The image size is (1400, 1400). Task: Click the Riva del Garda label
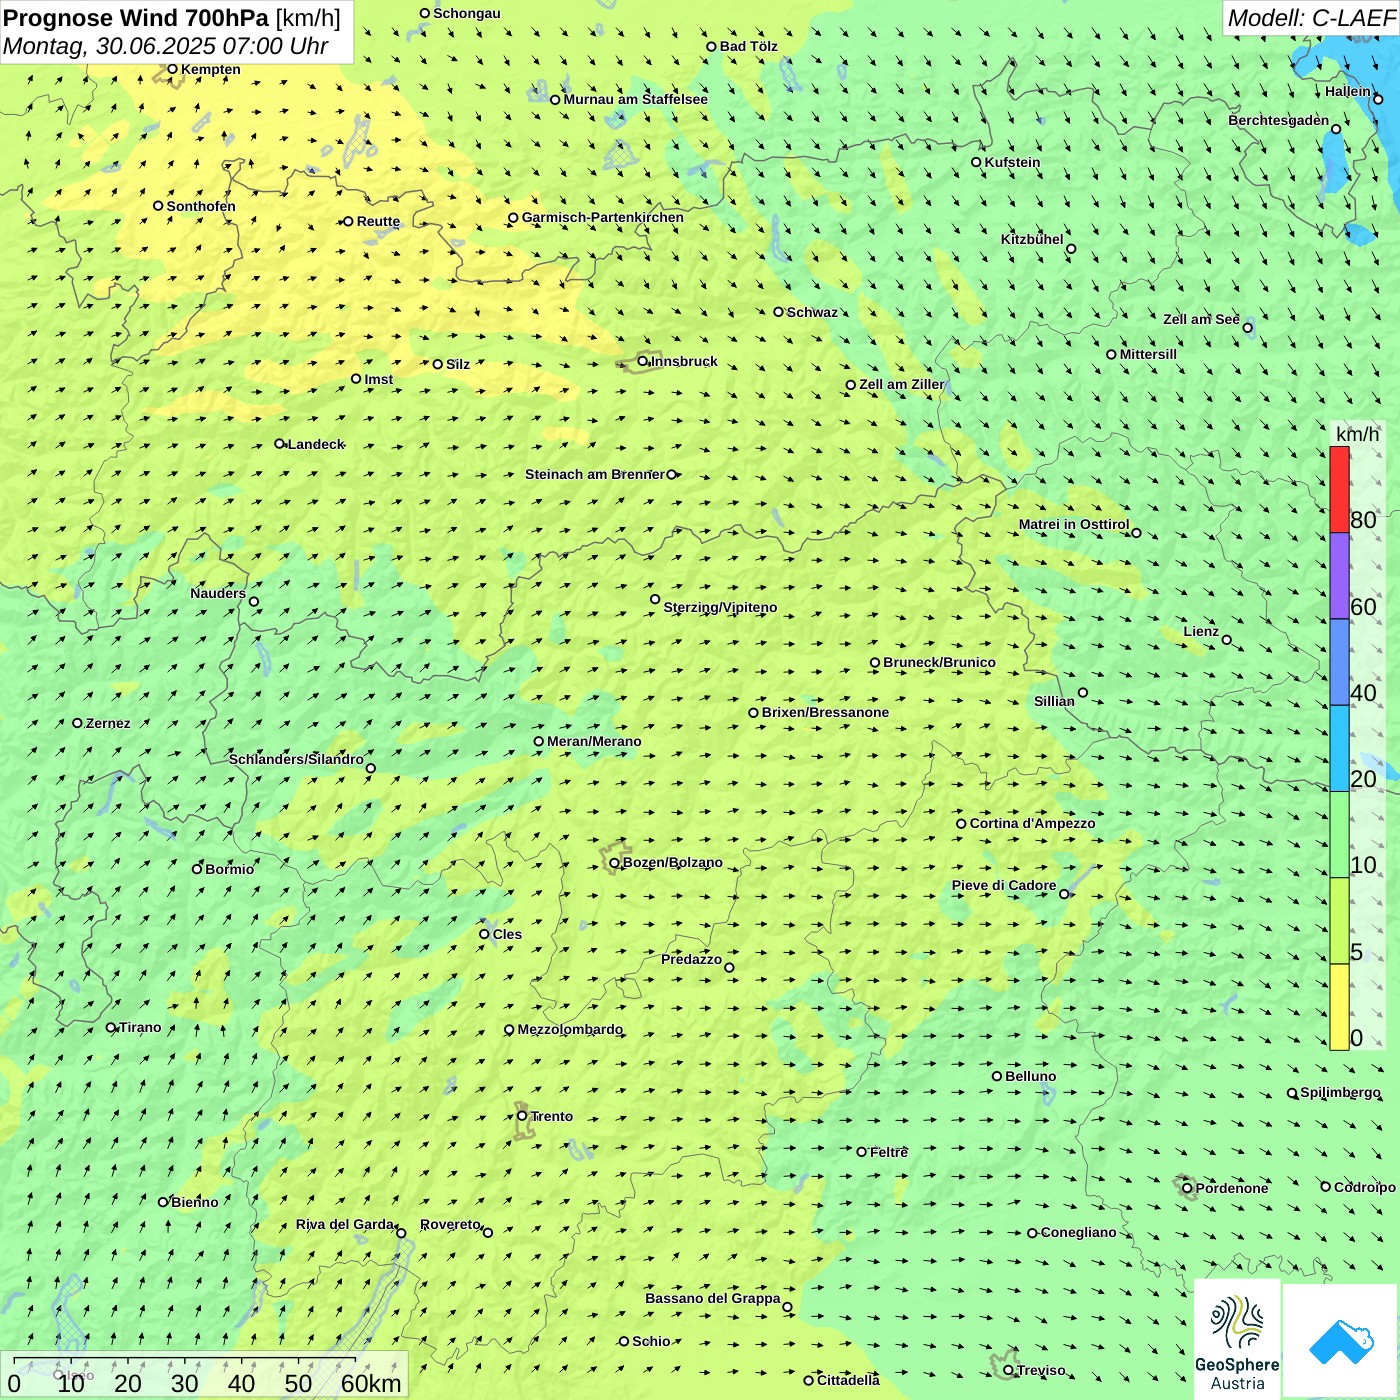pos(345,1224)
